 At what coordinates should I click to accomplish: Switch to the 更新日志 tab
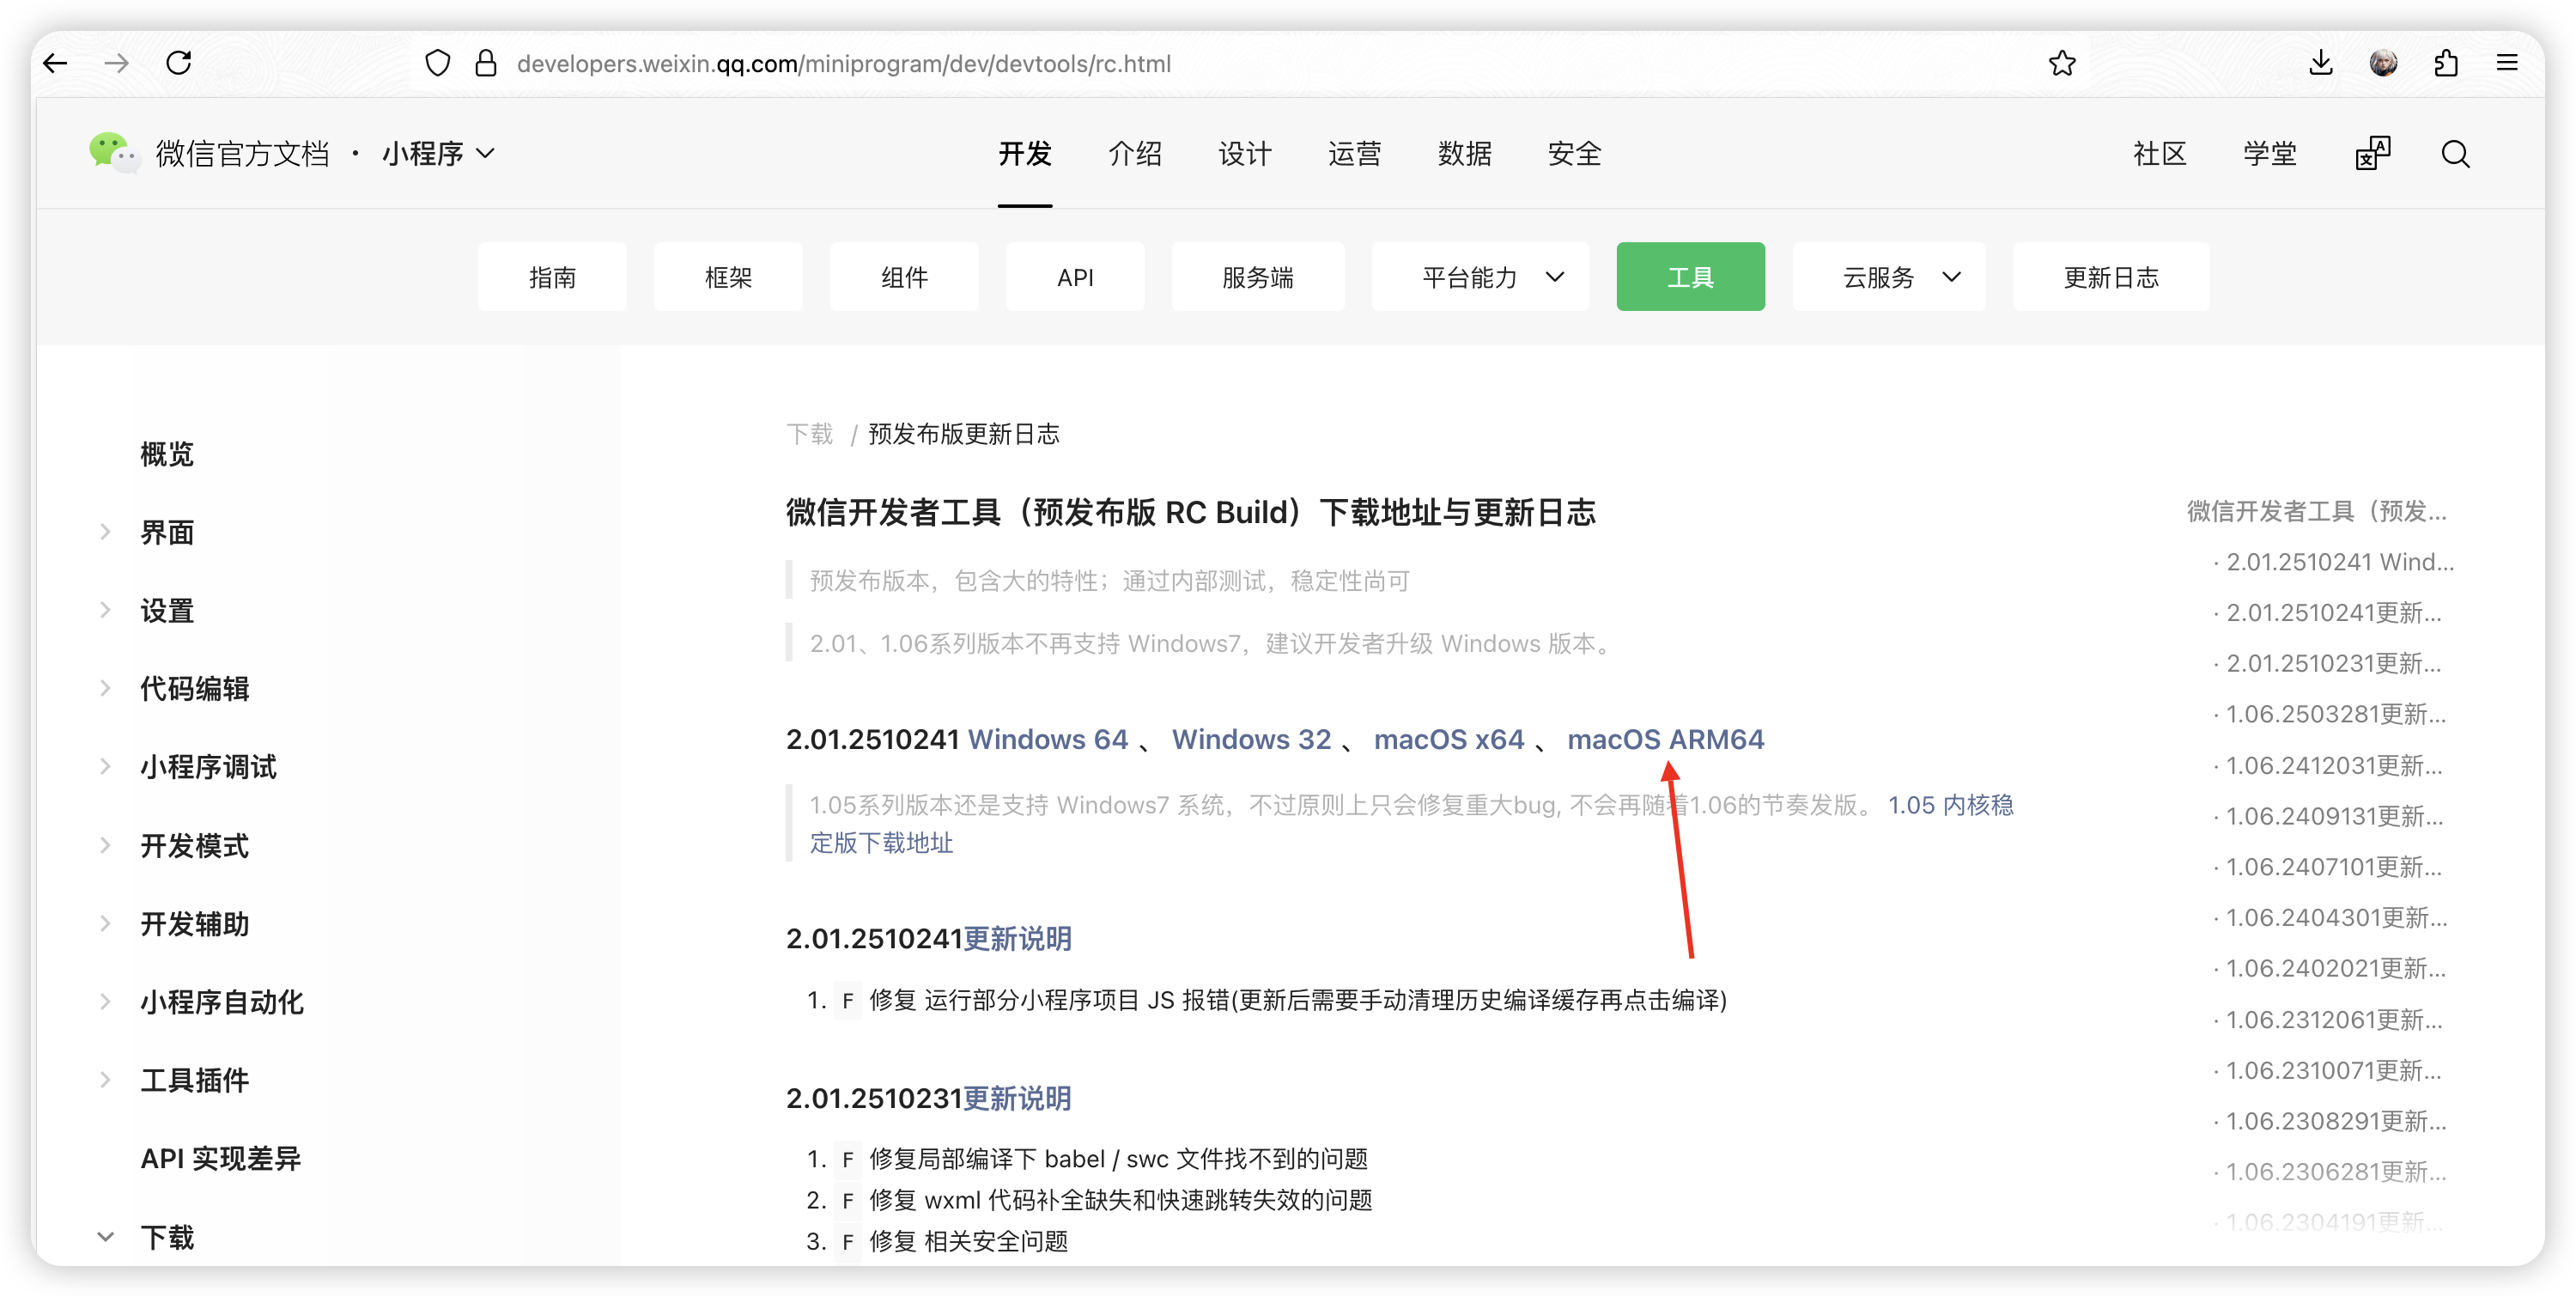point(2111,276)
